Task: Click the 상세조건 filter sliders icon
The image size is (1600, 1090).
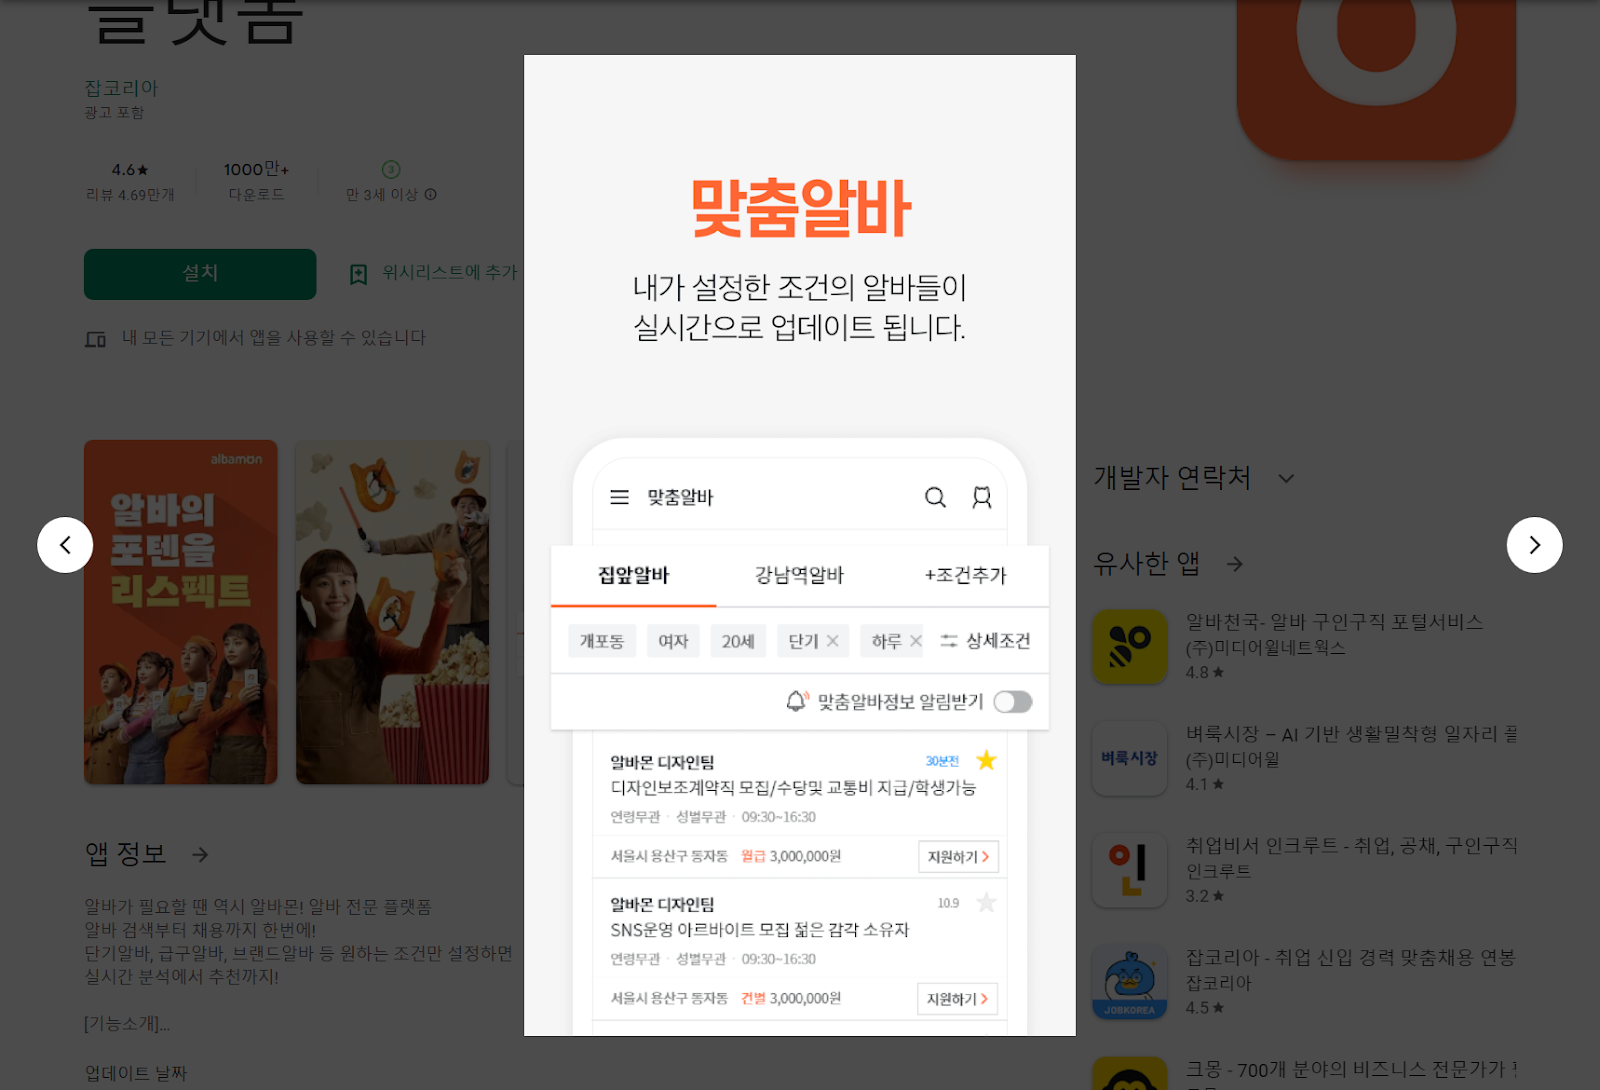Action: tap(949, 641)
